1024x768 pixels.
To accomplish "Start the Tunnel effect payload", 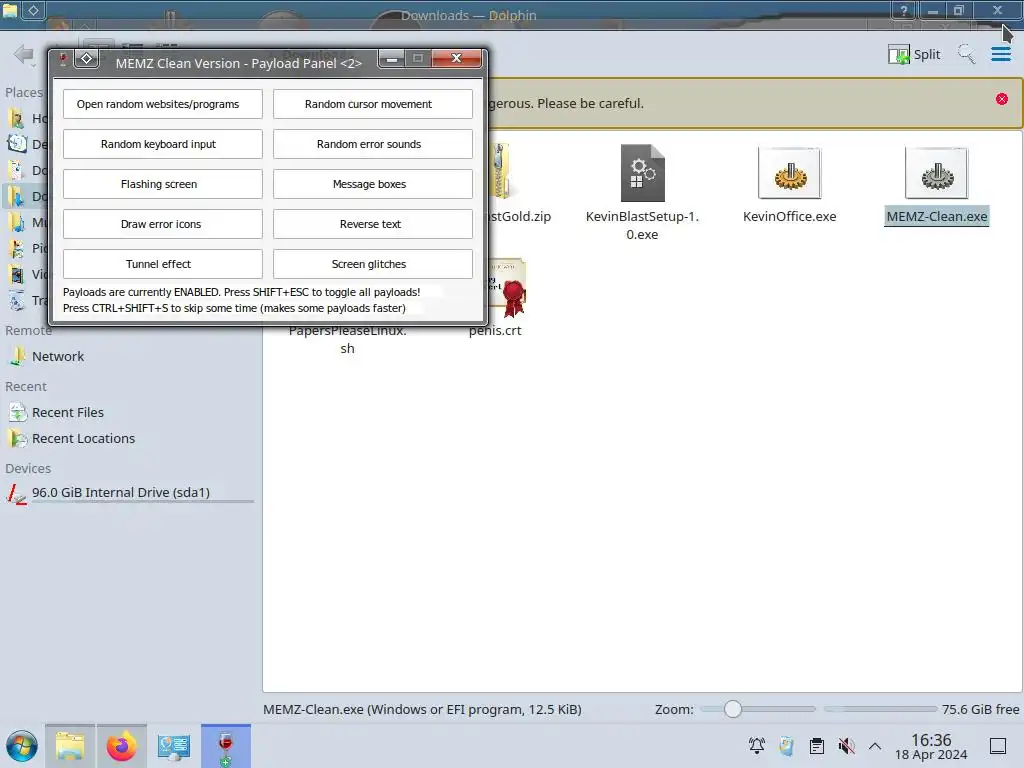I will [x=163, y=264].
